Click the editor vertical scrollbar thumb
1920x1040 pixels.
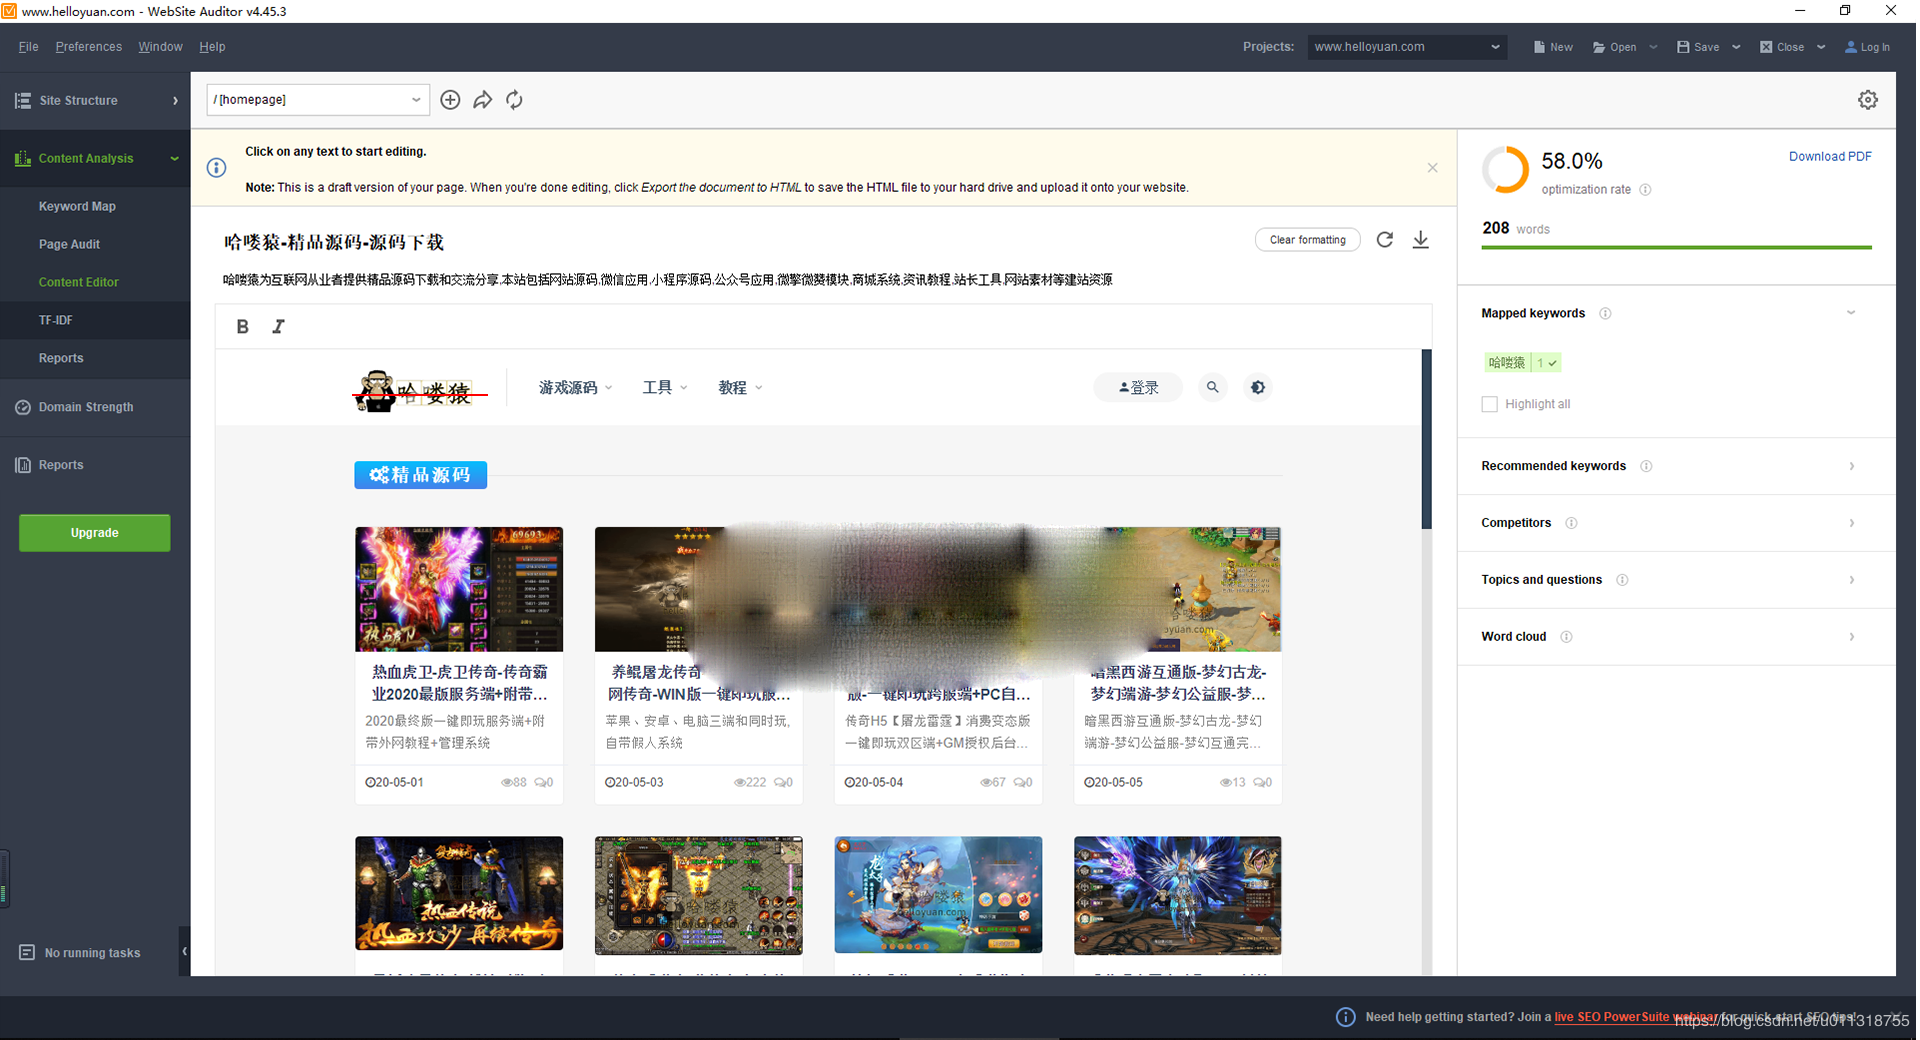tap(1426, 439)
